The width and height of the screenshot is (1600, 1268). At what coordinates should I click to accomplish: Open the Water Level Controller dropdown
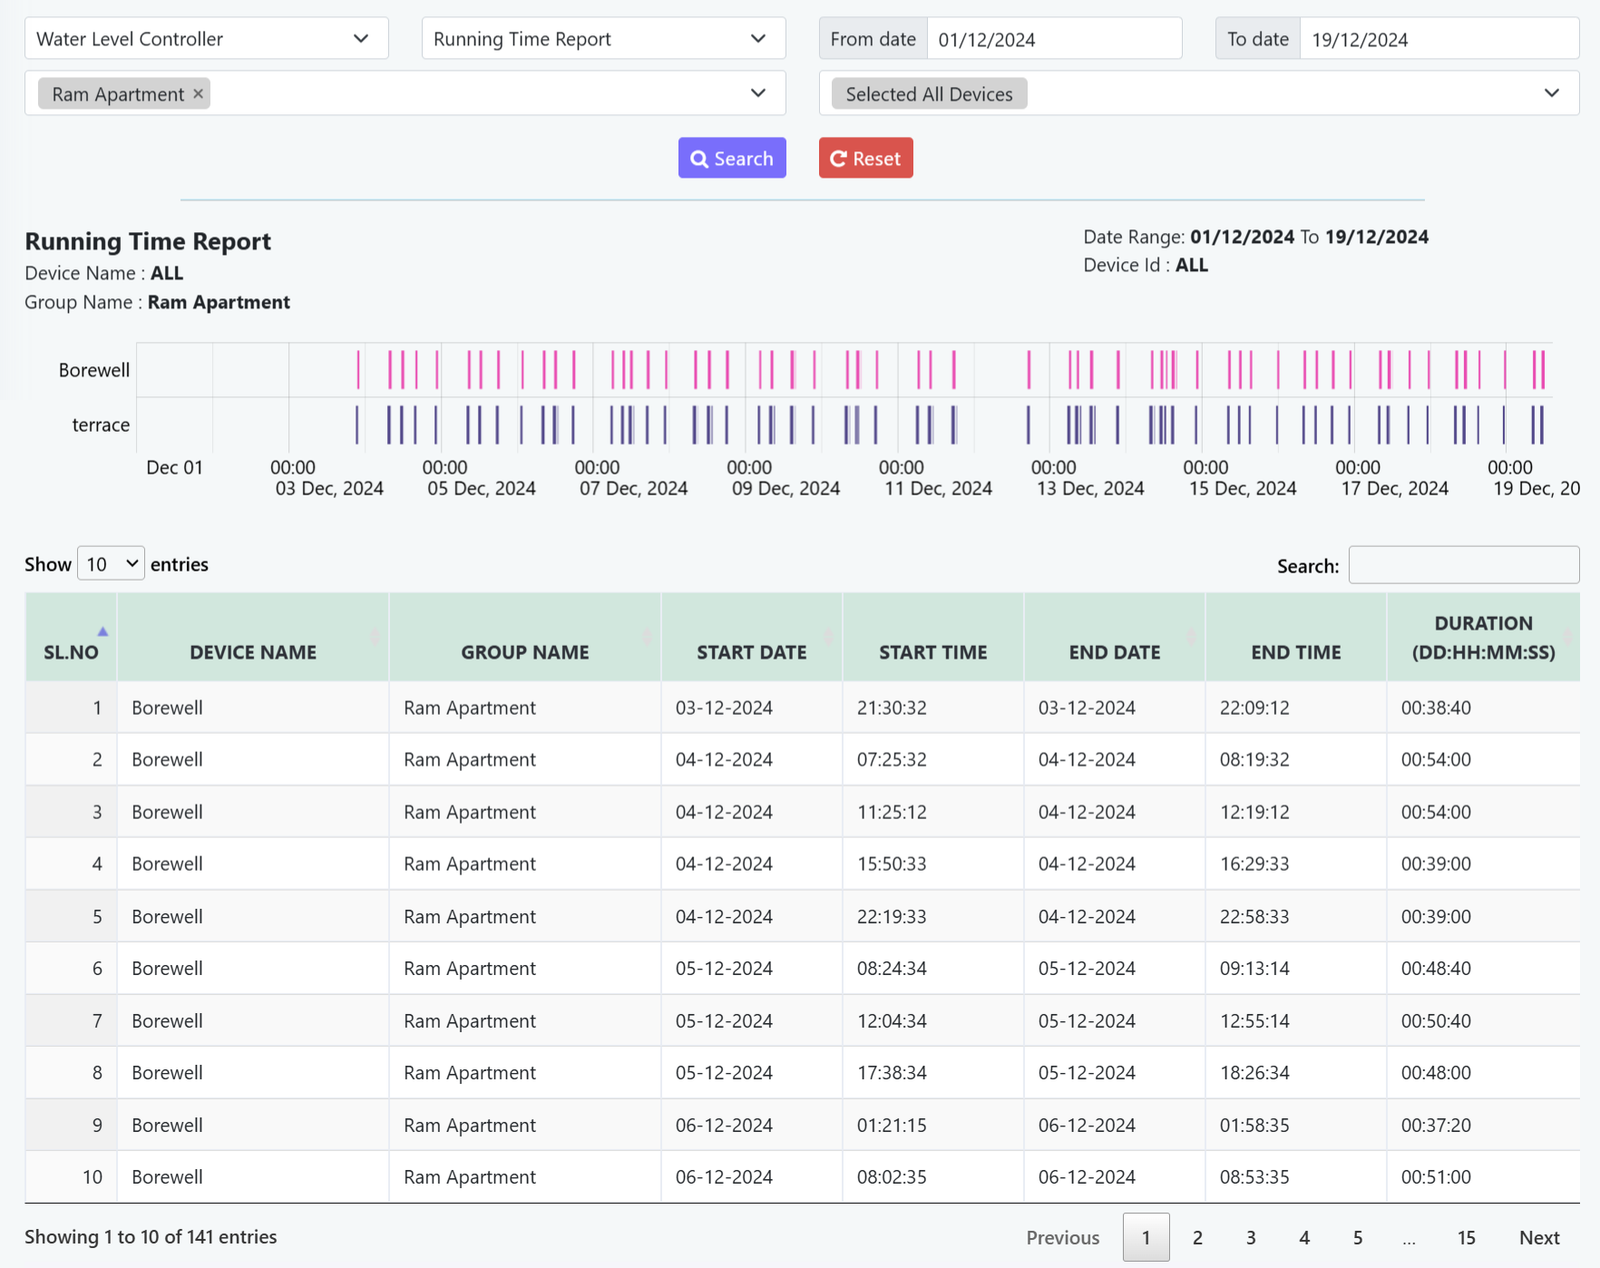pyautogui.click(x=206, y=39)
